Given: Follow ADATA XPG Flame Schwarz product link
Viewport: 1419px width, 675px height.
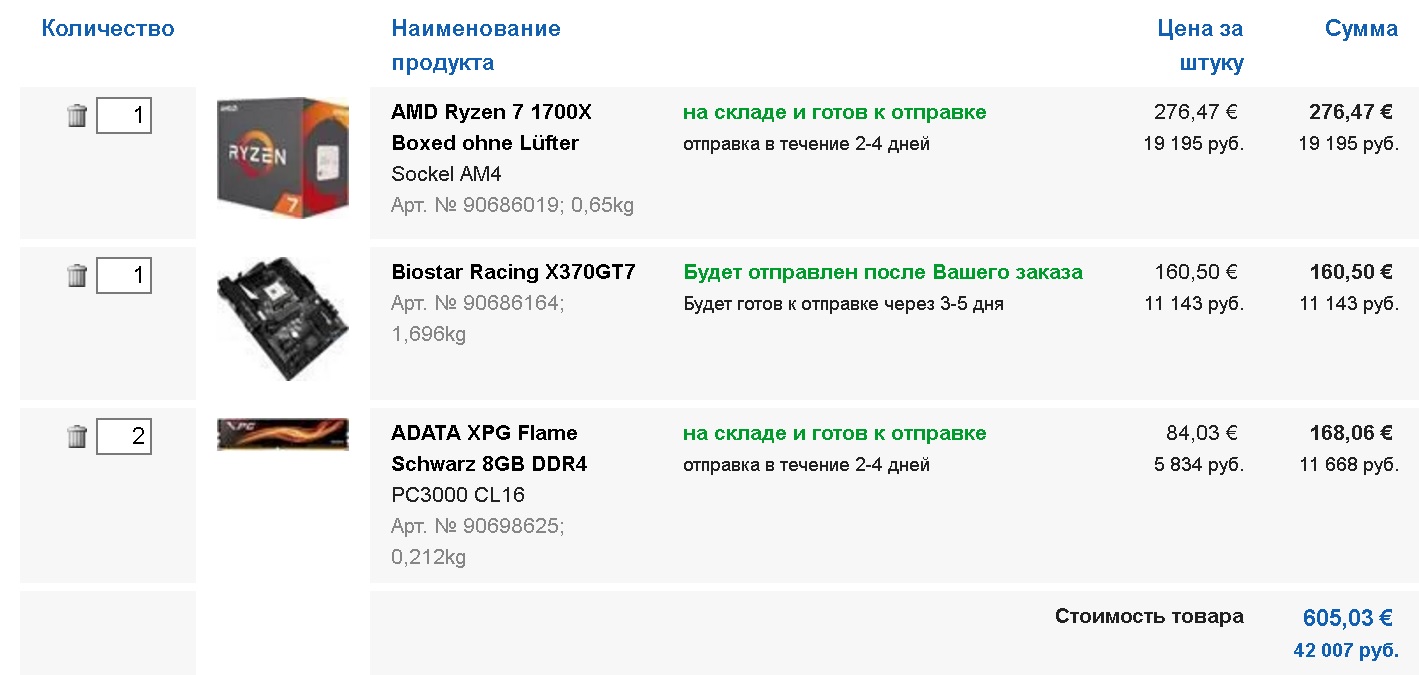Looking at the screenshot, I should click(489, 448).
